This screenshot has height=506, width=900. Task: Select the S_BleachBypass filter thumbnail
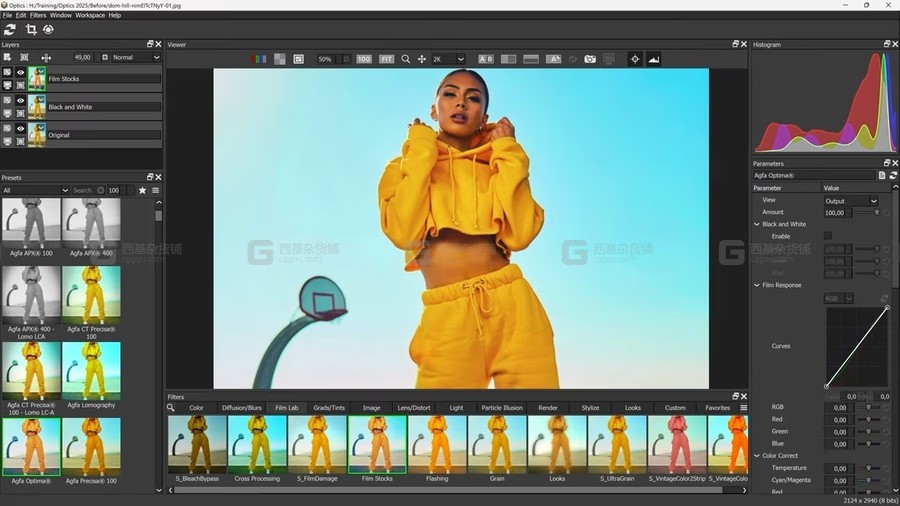(197, 445)
